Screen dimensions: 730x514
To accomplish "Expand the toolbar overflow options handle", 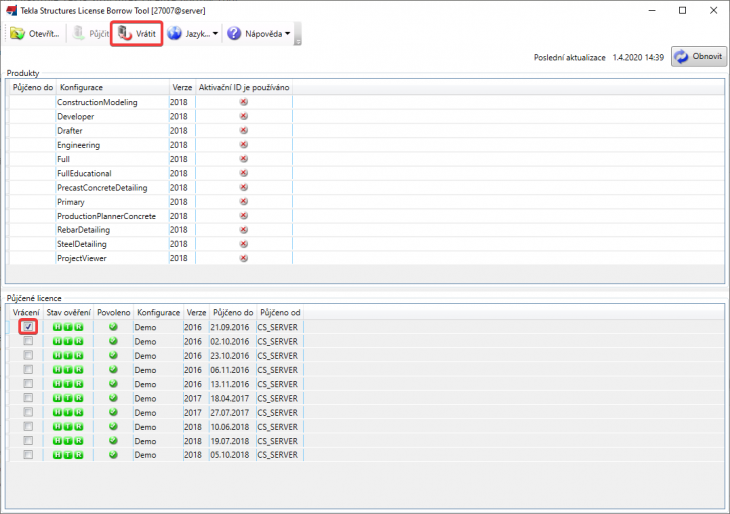I will pyautogui.click(x=297, y=38).
